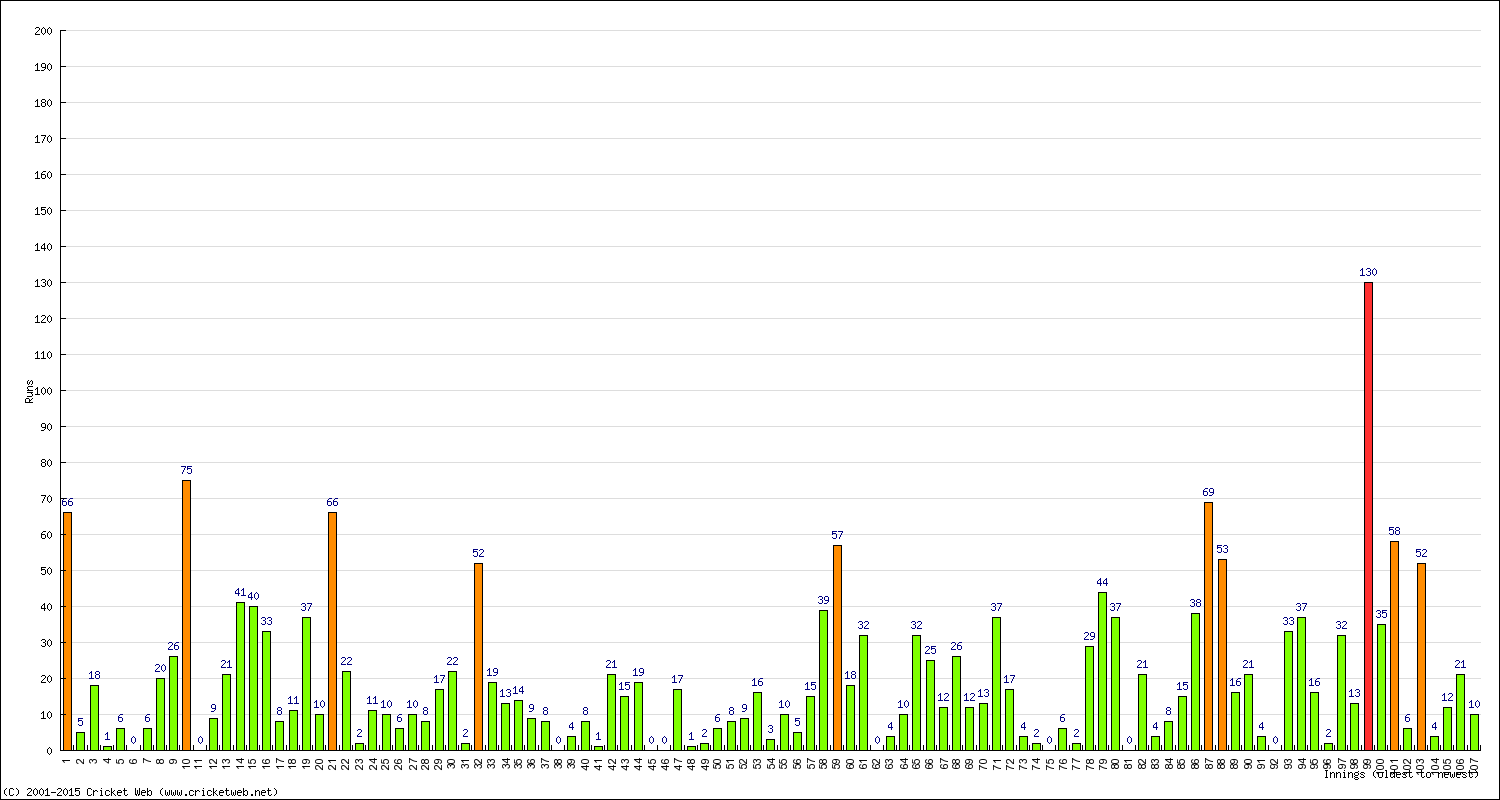Click the Cricket Web copyright text
The width and height of the screenshot is (1500, 800).
(141, 792)
